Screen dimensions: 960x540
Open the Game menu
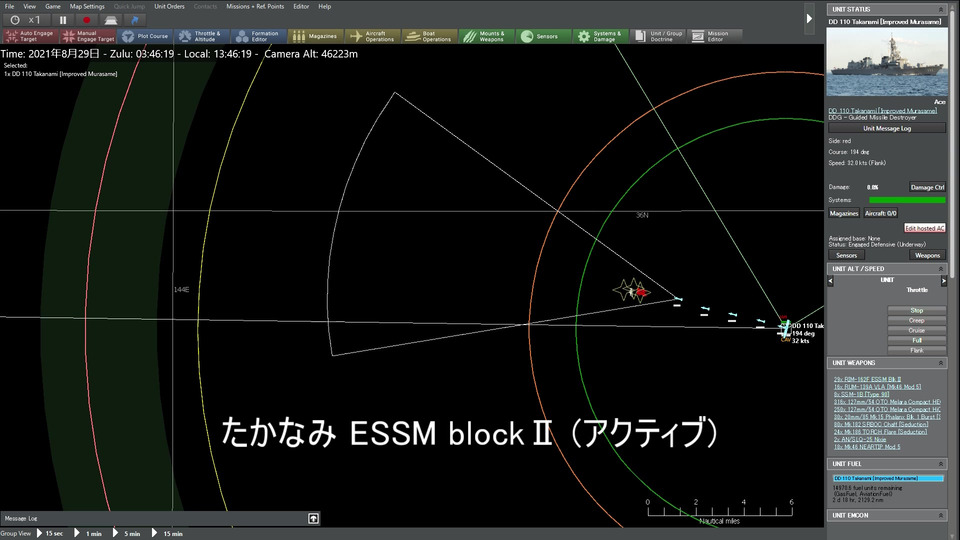(x=53, y=6)
